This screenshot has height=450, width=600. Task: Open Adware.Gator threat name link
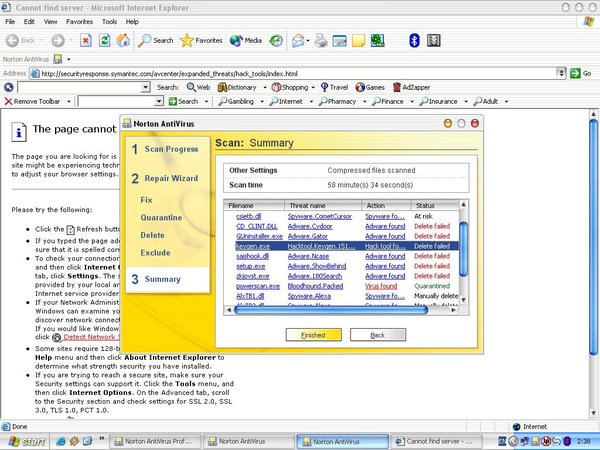308,236
